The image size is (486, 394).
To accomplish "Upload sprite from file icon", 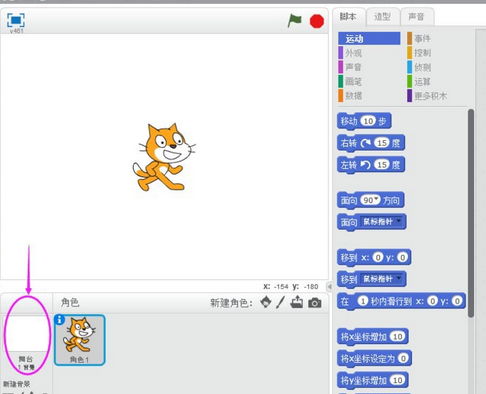I will (297, 302).
